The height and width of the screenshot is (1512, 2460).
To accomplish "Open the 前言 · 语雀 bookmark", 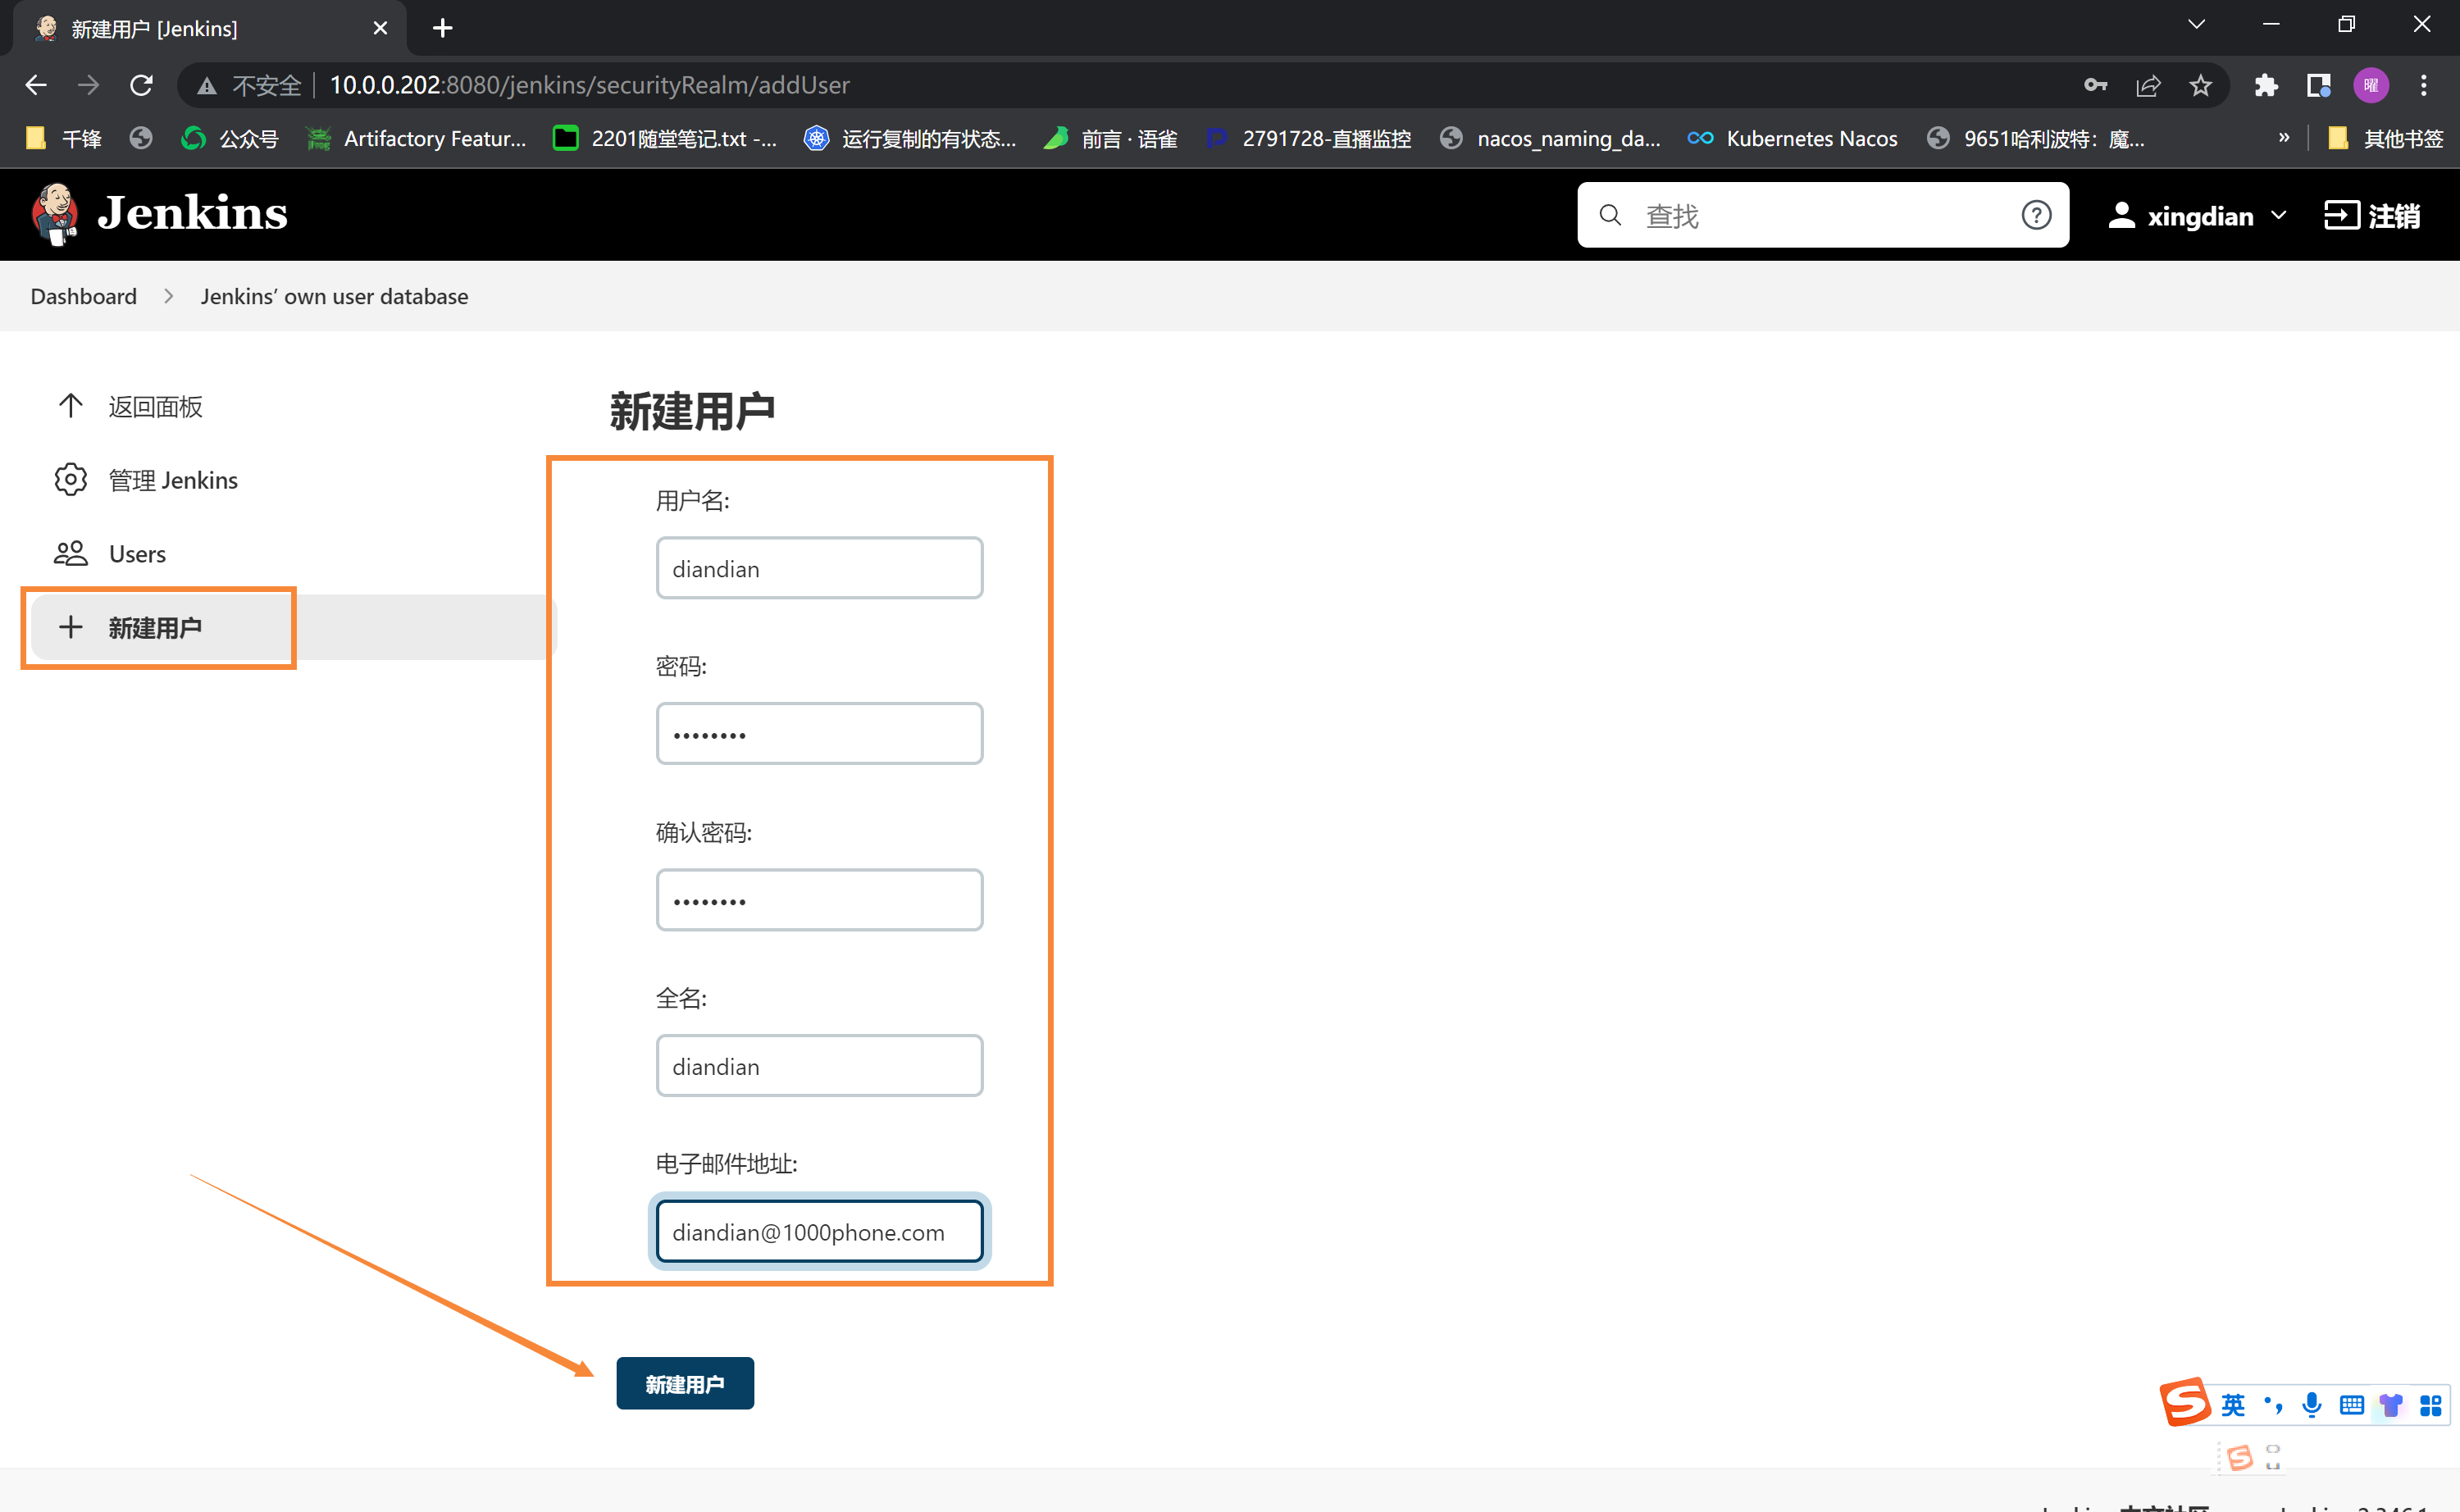I will tap(1110, 138).
